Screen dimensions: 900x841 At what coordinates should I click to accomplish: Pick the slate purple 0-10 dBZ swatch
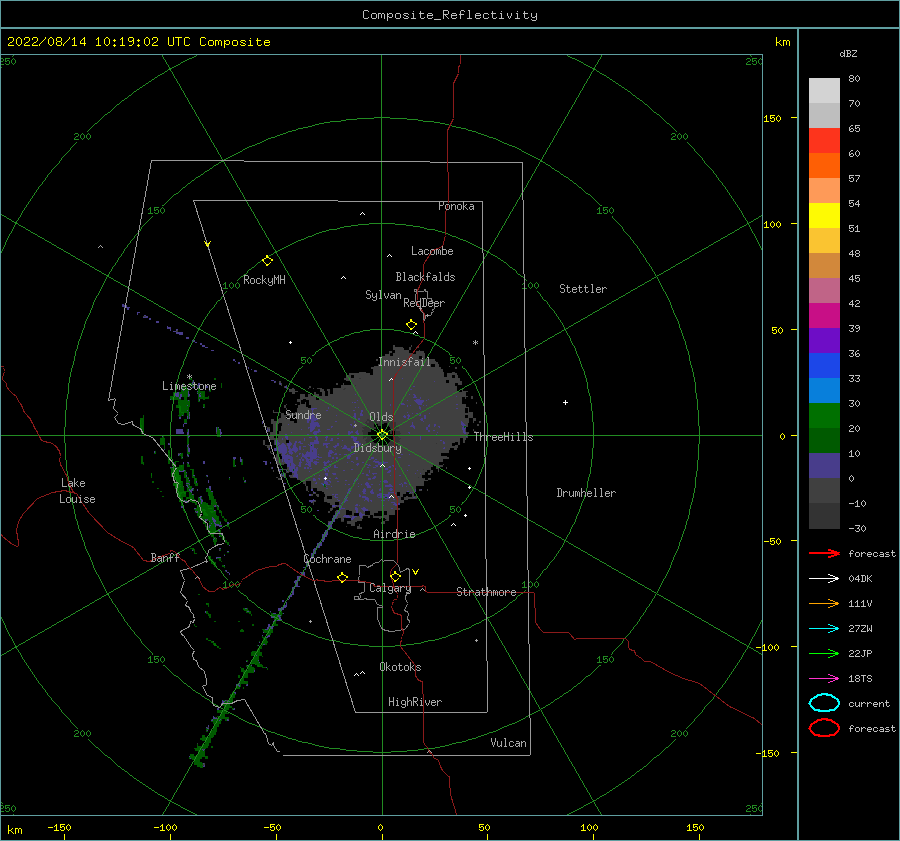tap(824, 466)
